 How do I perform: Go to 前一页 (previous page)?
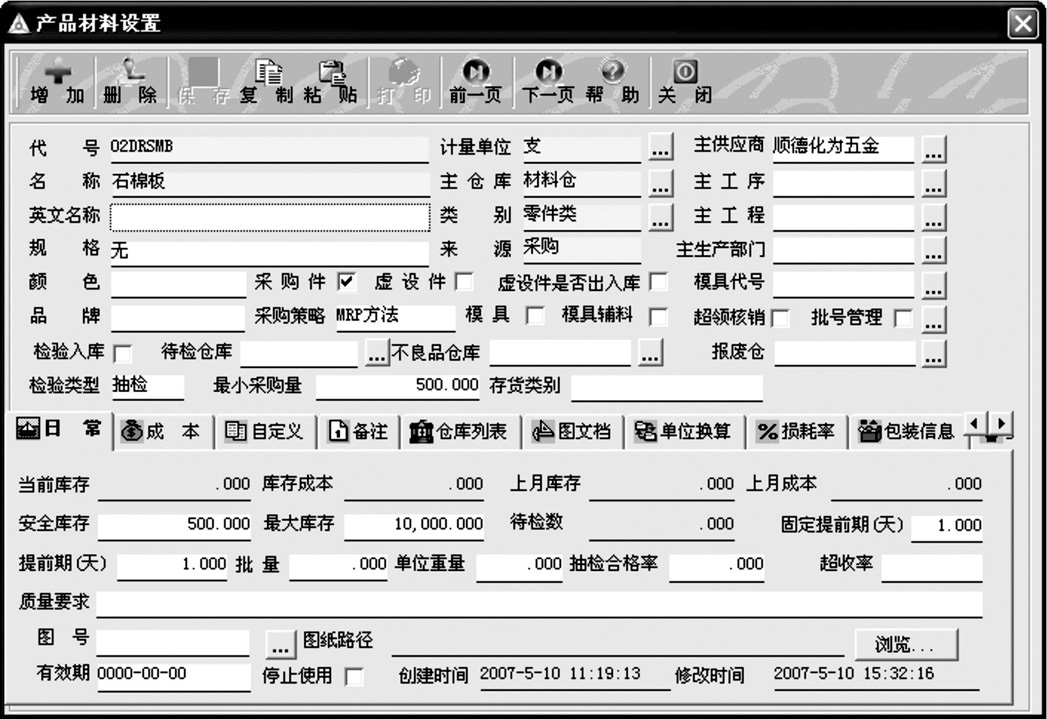click(x=475, y=83)
